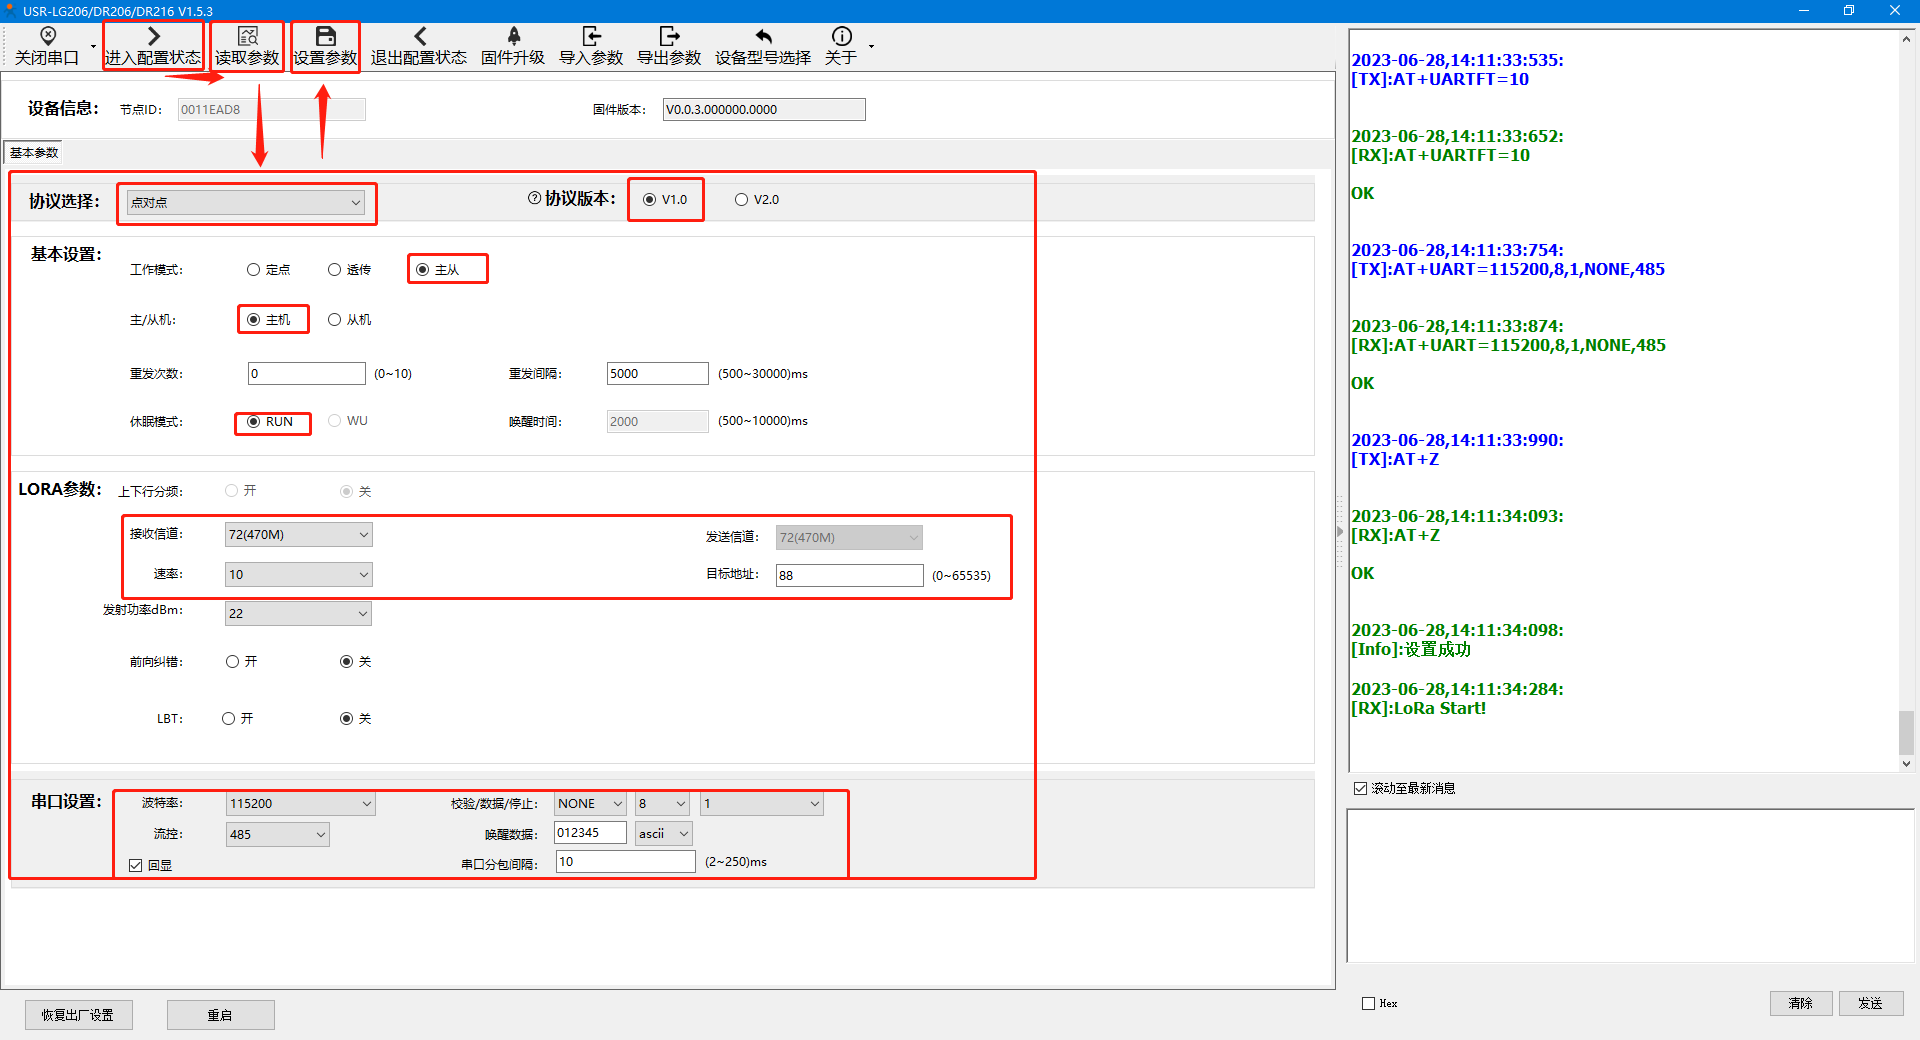Open the 发射功率dBm dropdown
Screen dimensions: 1920x1040
pyautogui.click(x=298, y=613)
